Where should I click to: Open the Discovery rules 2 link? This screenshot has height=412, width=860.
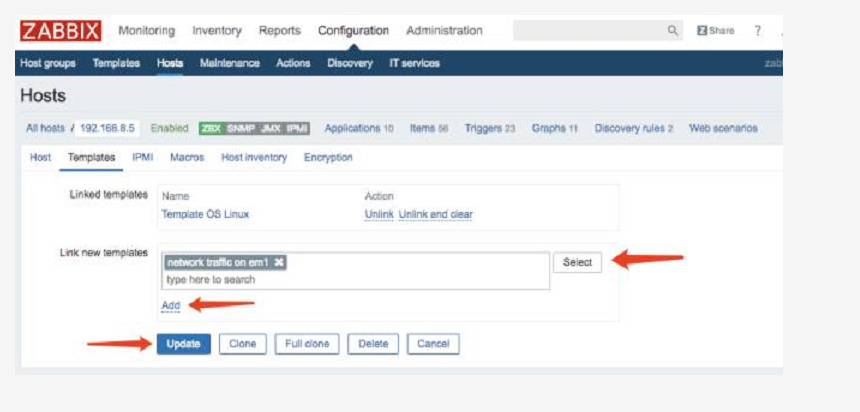(x=633, y=128)
